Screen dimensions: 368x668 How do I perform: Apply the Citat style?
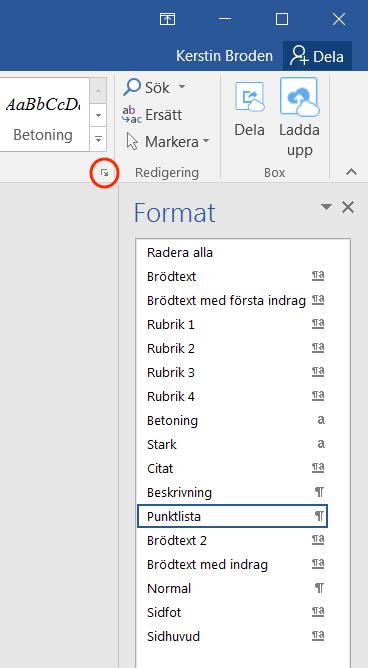click(233, 469)
